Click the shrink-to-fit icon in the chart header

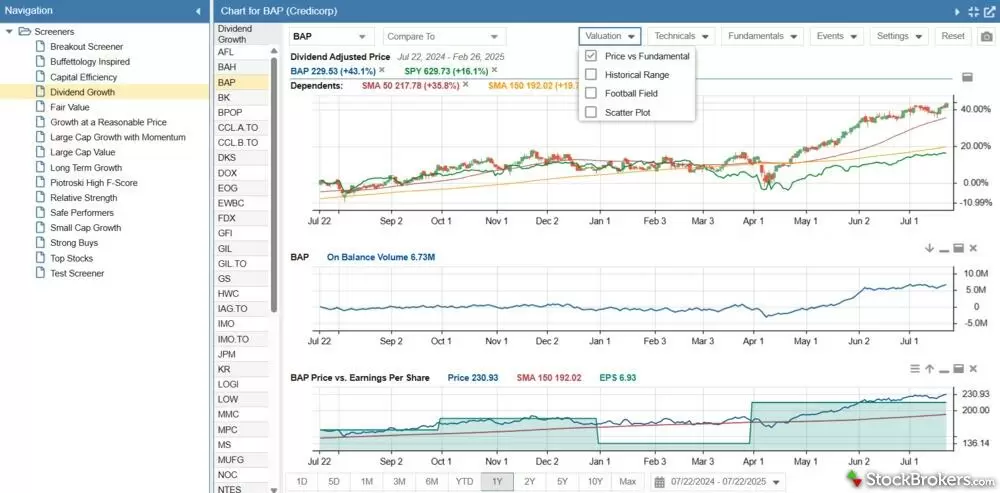(973, 11)
